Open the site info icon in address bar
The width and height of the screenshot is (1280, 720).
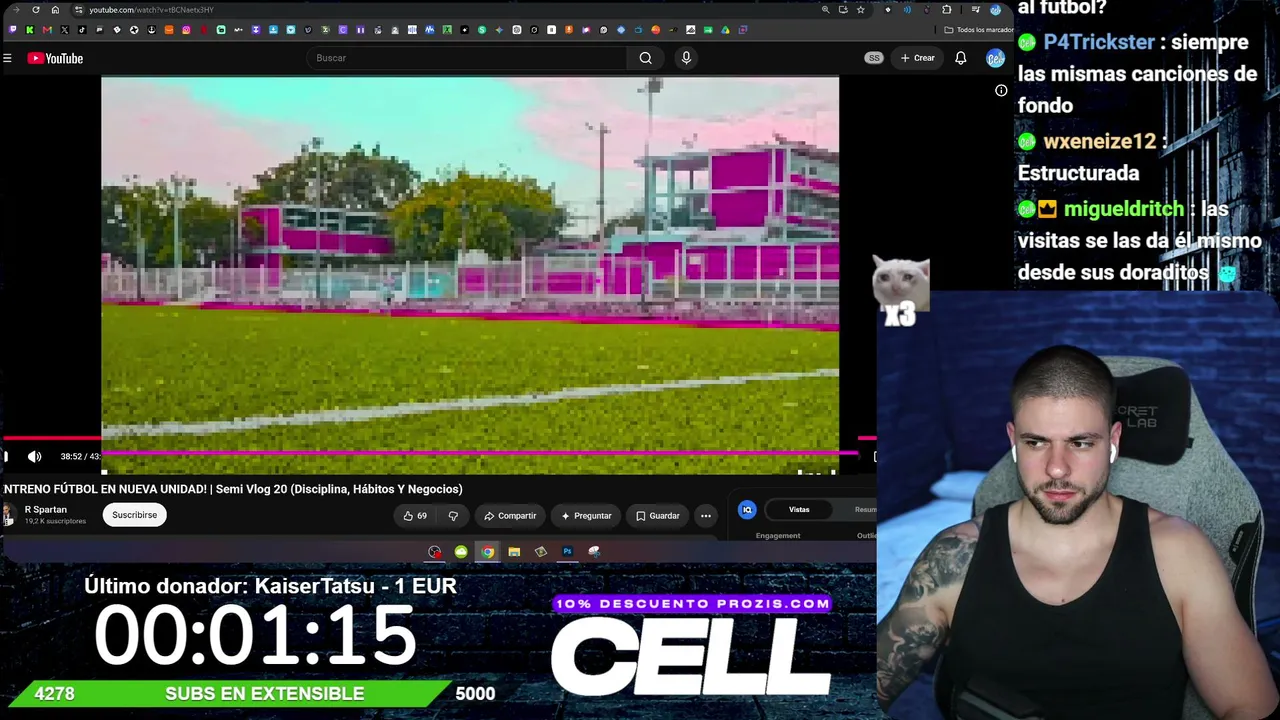(x=78, y=10)
